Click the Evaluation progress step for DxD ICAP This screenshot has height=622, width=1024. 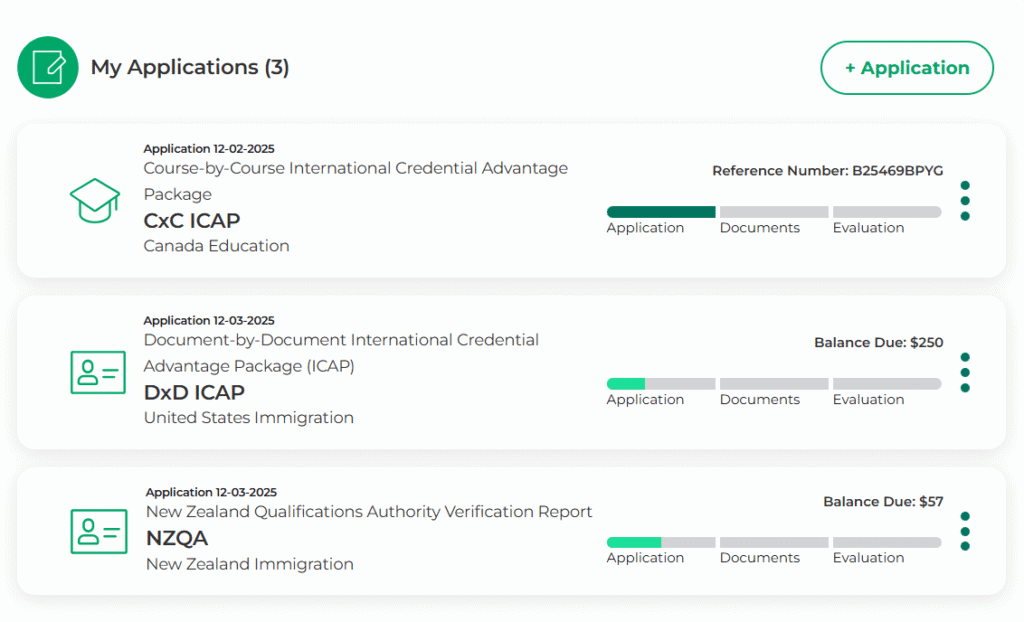[886, 384]
